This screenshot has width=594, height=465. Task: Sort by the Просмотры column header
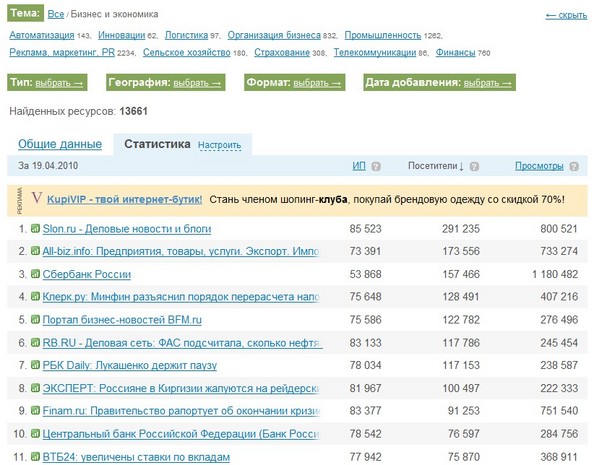539,166
